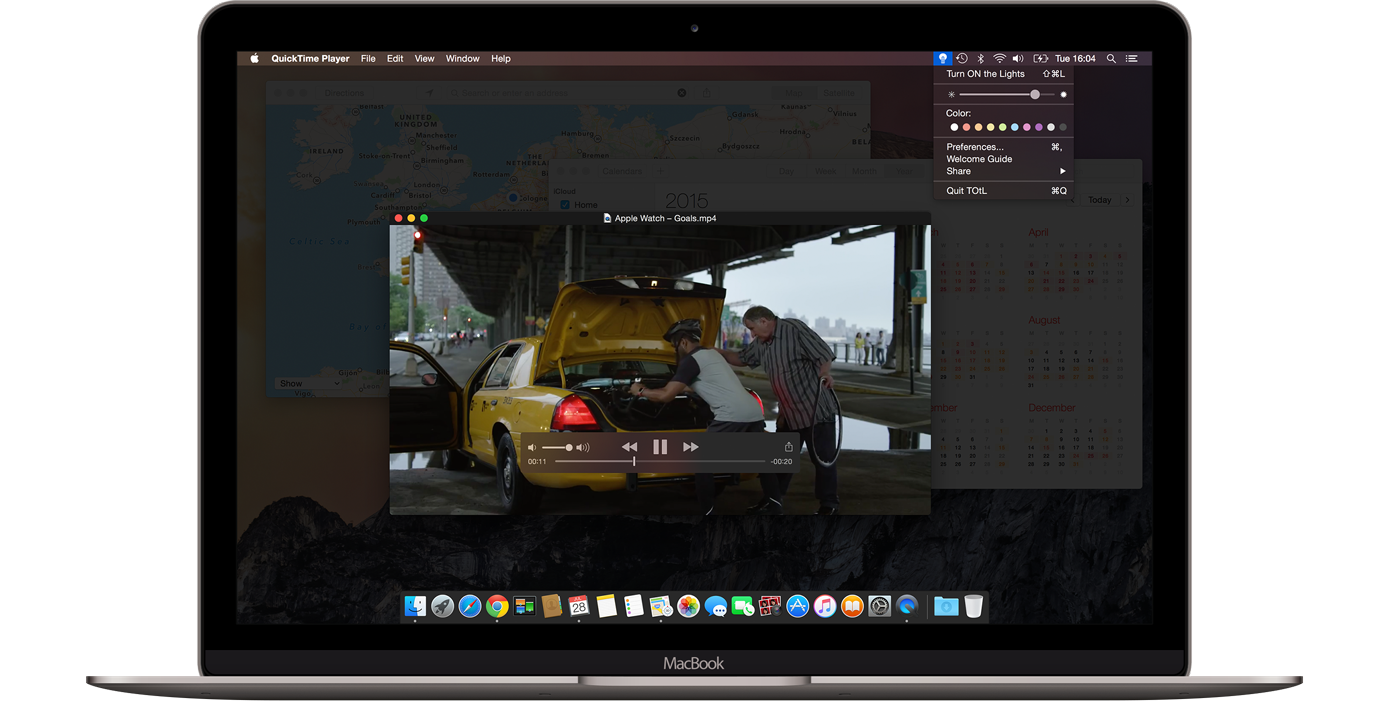1400x716 pixels.
Task: Adjust the QuickTime volume slider
Action: click(557, 448)
